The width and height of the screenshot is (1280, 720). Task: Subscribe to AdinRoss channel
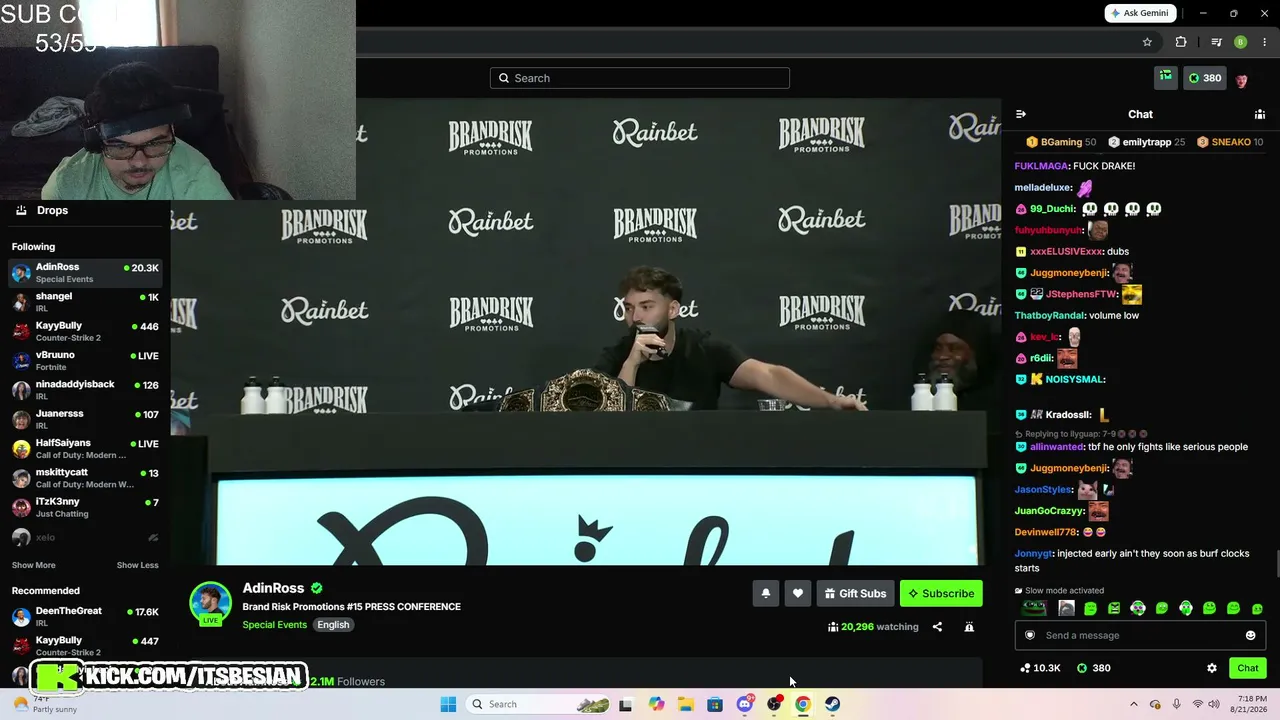pyautogui.click(x=941, y=593)
